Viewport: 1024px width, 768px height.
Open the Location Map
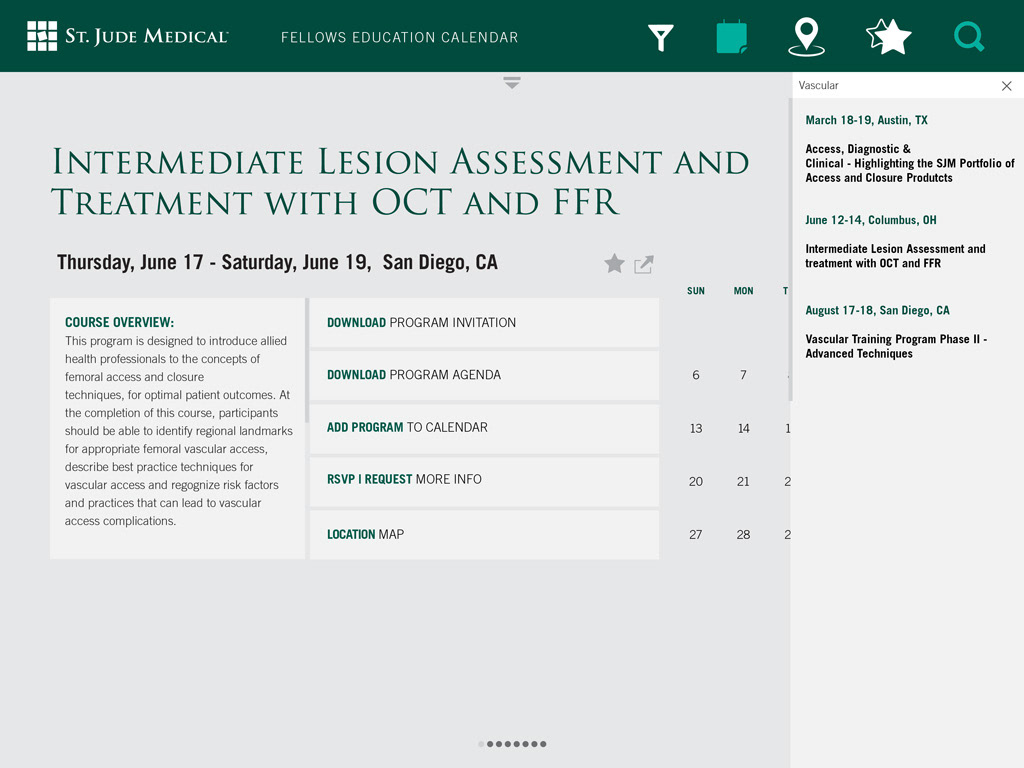(x=484, y=534)
